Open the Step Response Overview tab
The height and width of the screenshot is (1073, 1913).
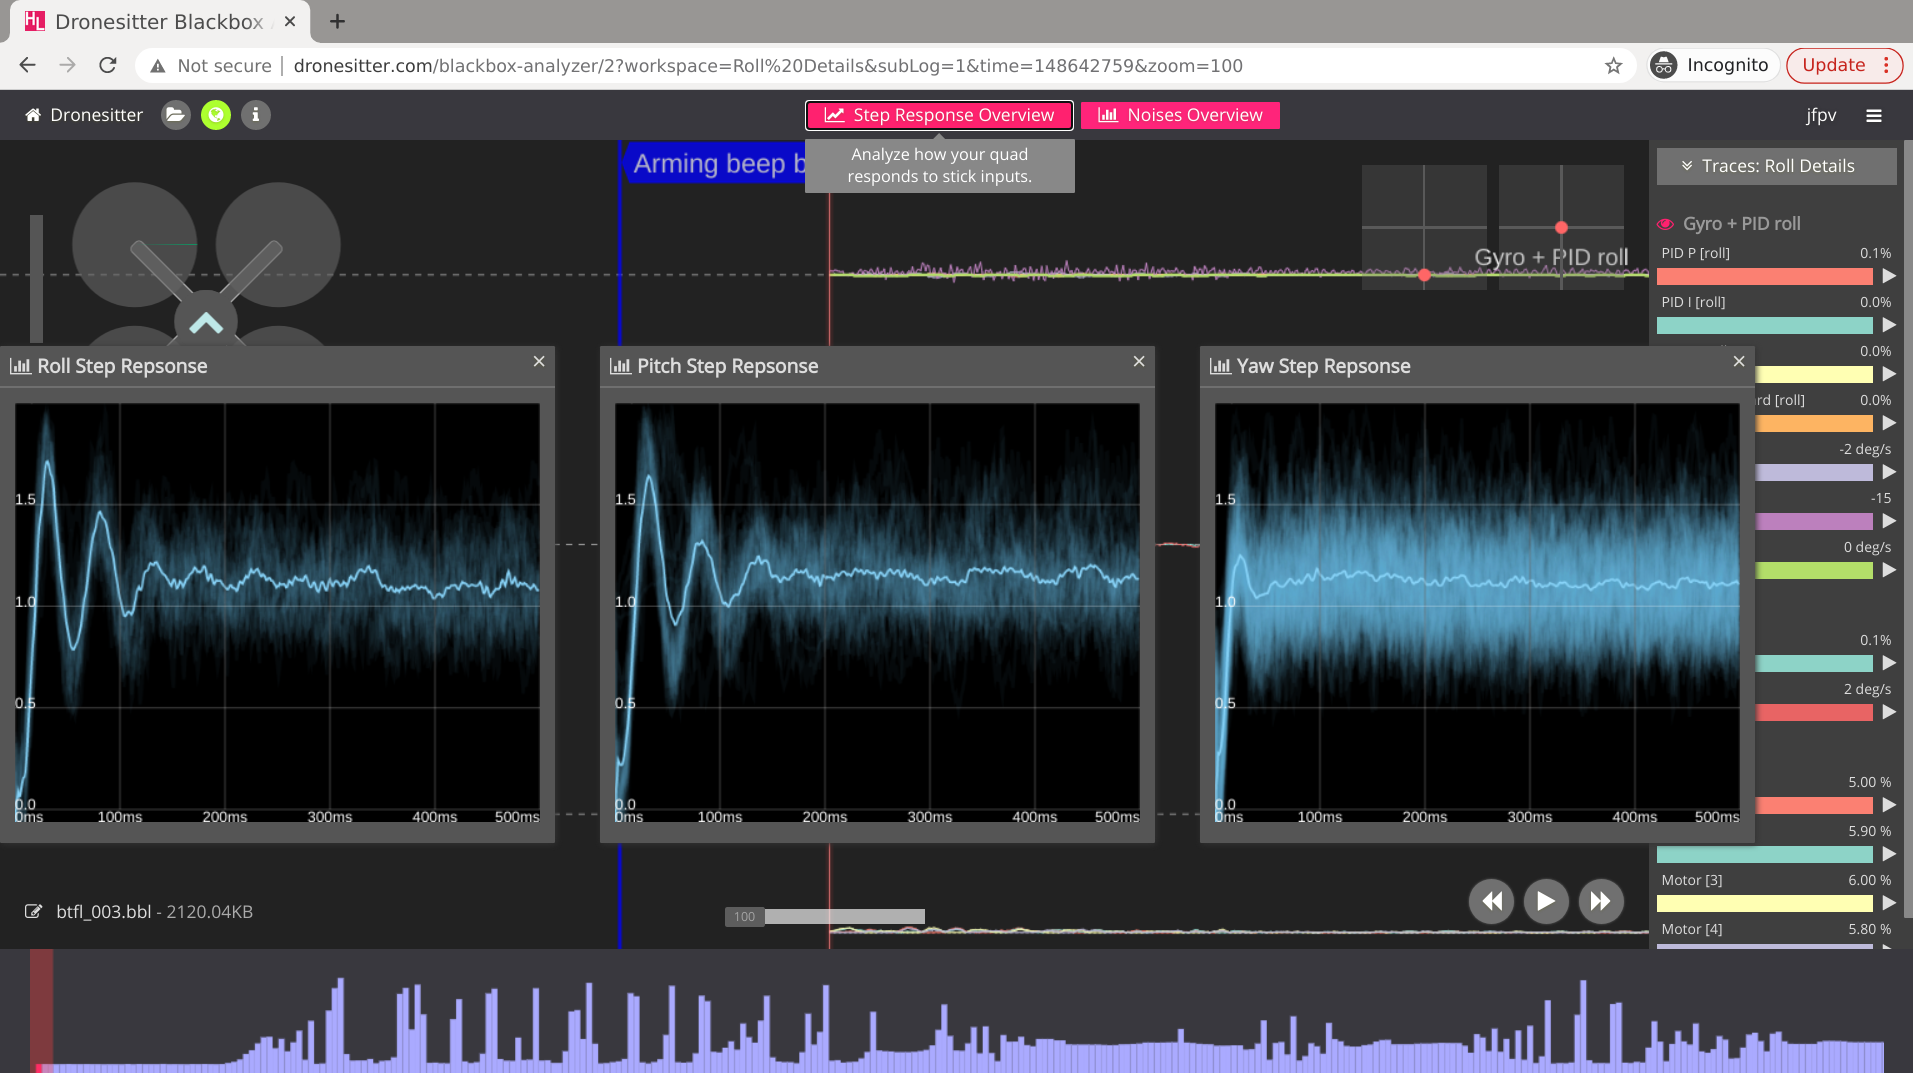point(939,115)
